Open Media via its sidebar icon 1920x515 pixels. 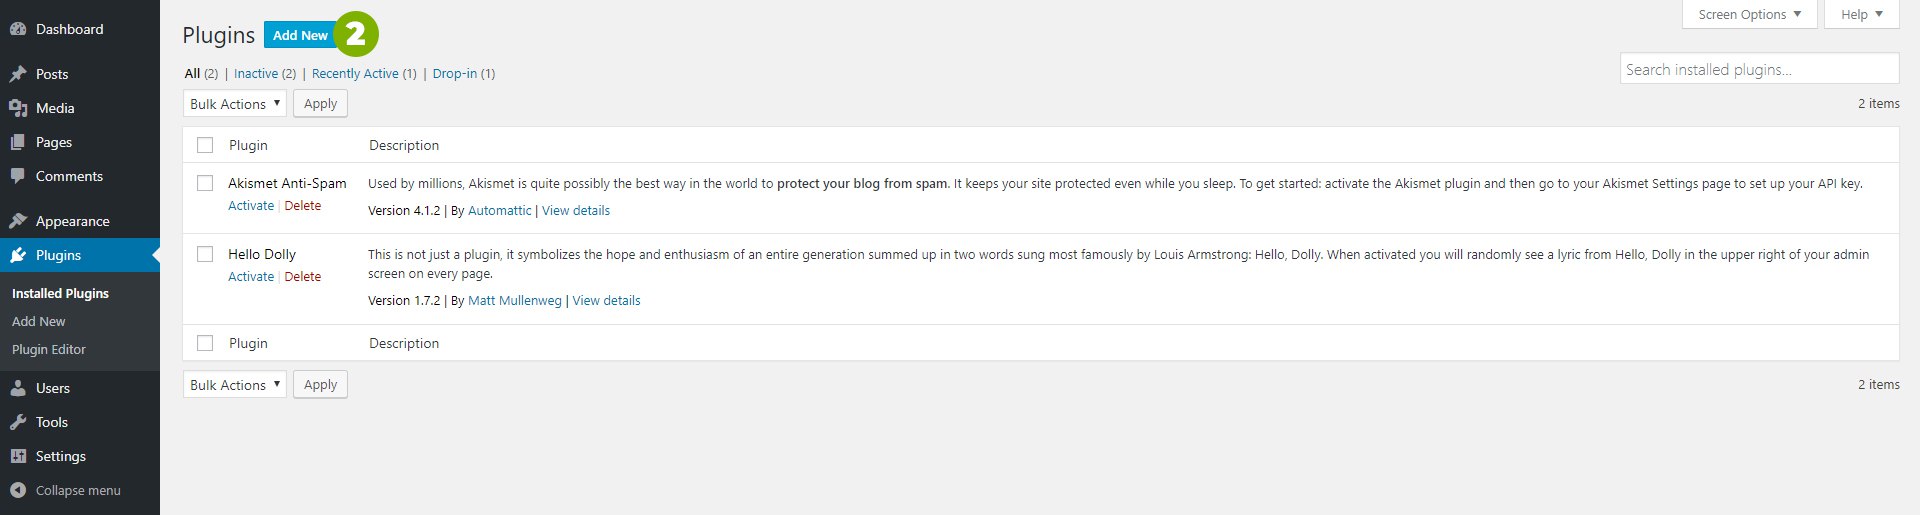[x=18, y=108]
